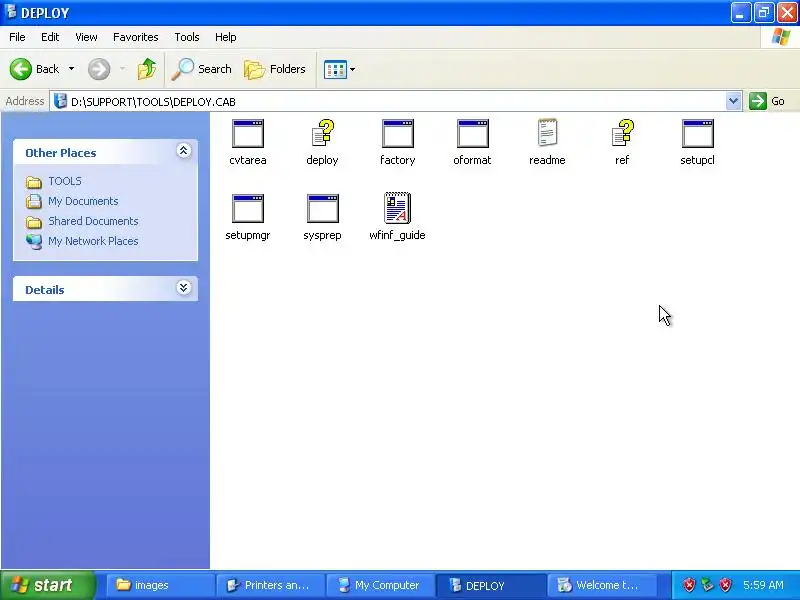Select the sysprep application icon
This screenshot has width=800, height=600.
pos(322,209)
